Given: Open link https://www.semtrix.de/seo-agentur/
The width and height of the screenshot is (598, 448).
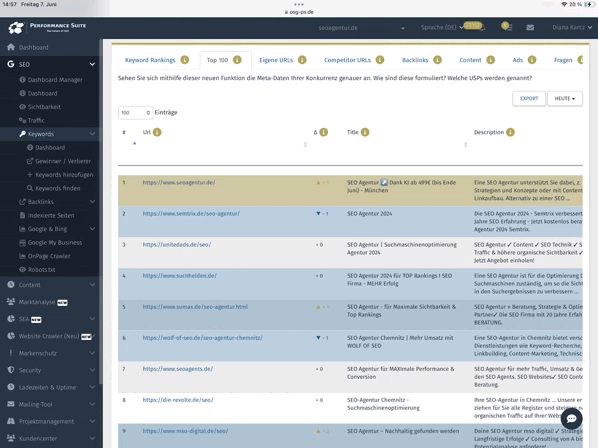Looking at the screenshot, I should coord(191,214).
